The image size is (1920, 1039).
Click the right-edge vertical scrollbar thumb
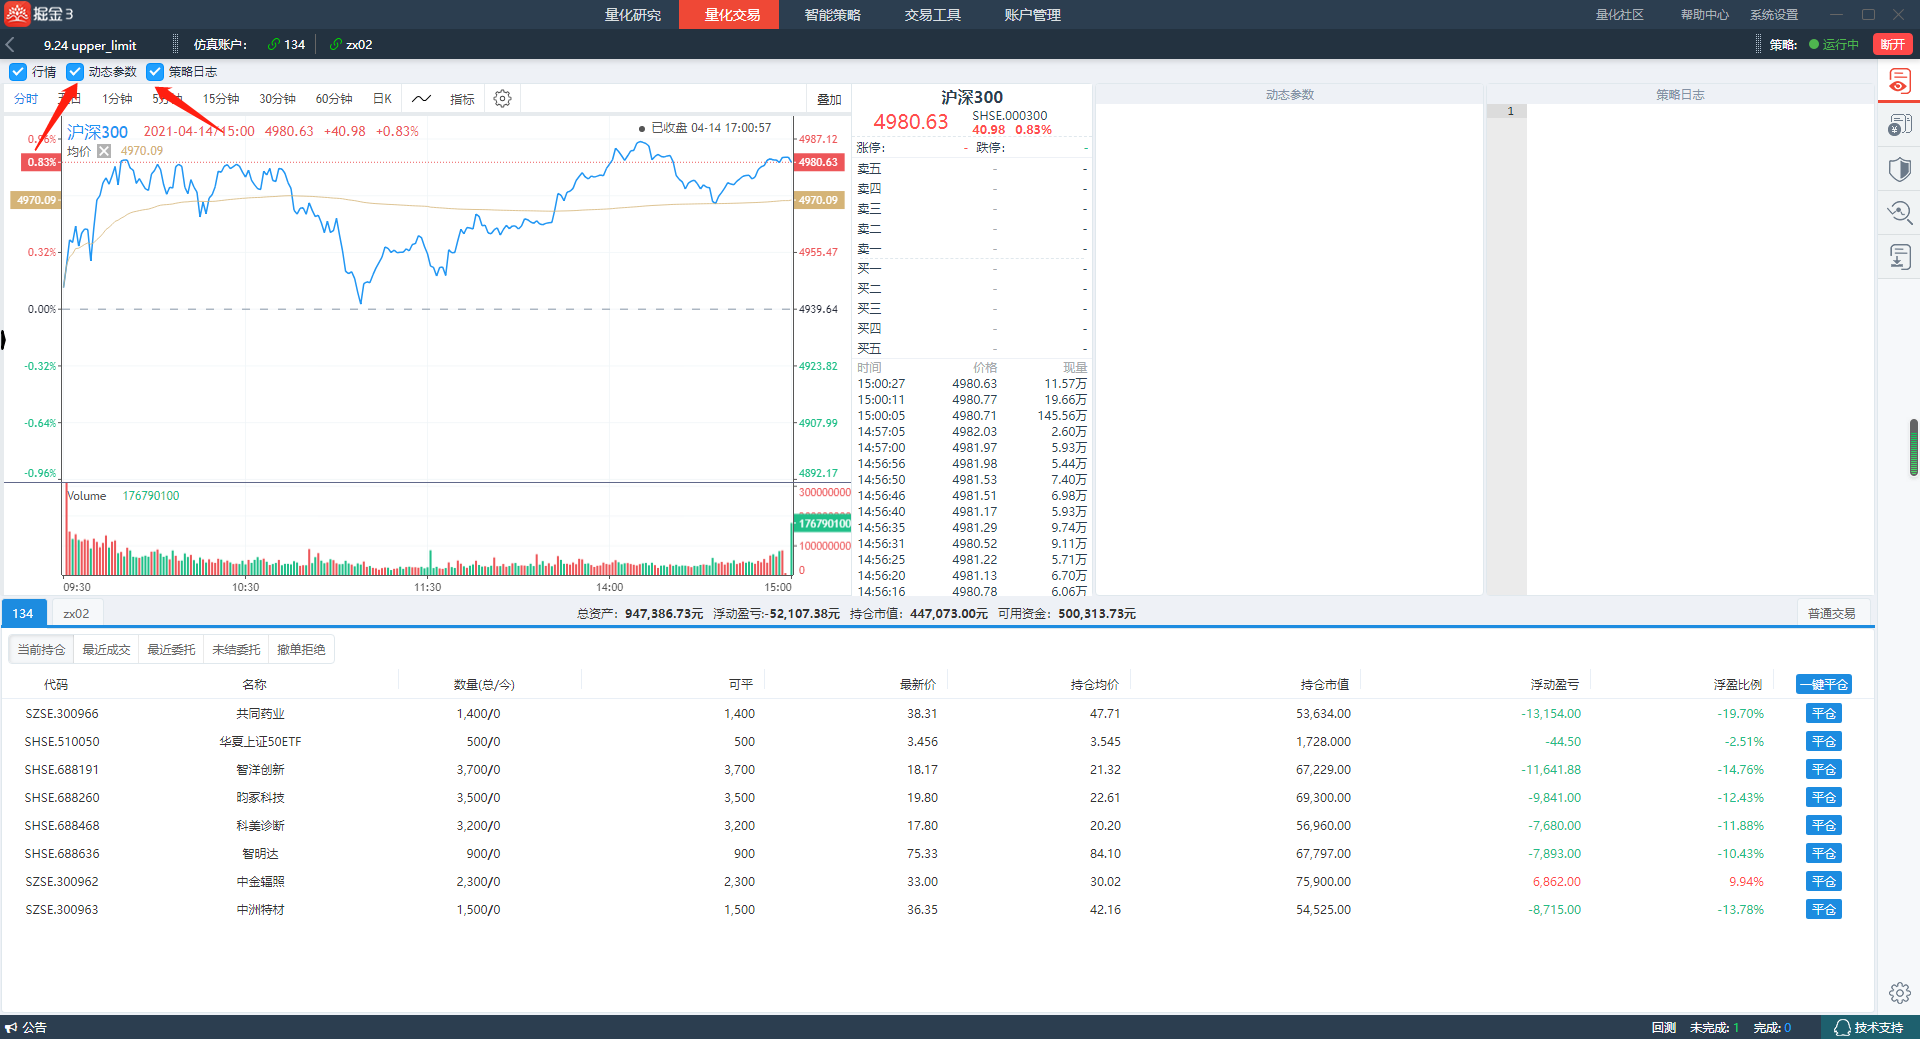coord(1914,448)
